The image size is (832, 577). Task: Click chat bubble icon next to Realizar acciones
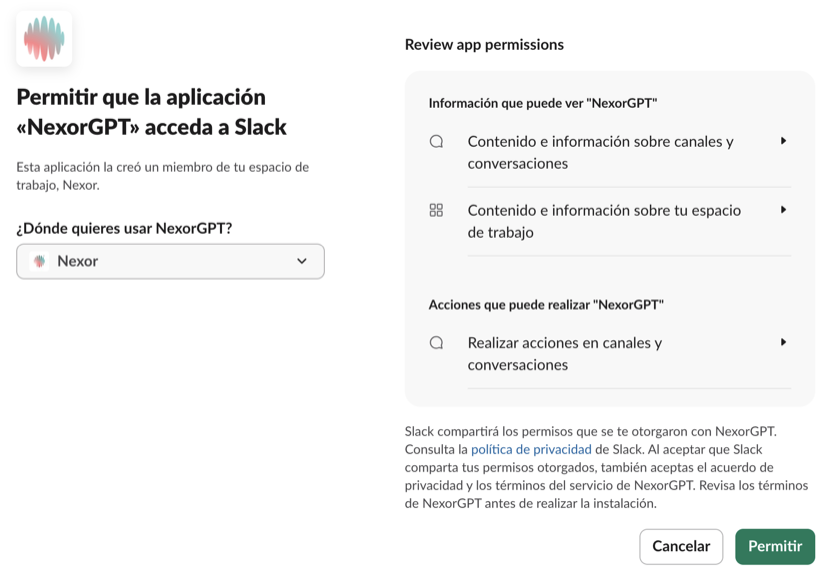(436, 342)
